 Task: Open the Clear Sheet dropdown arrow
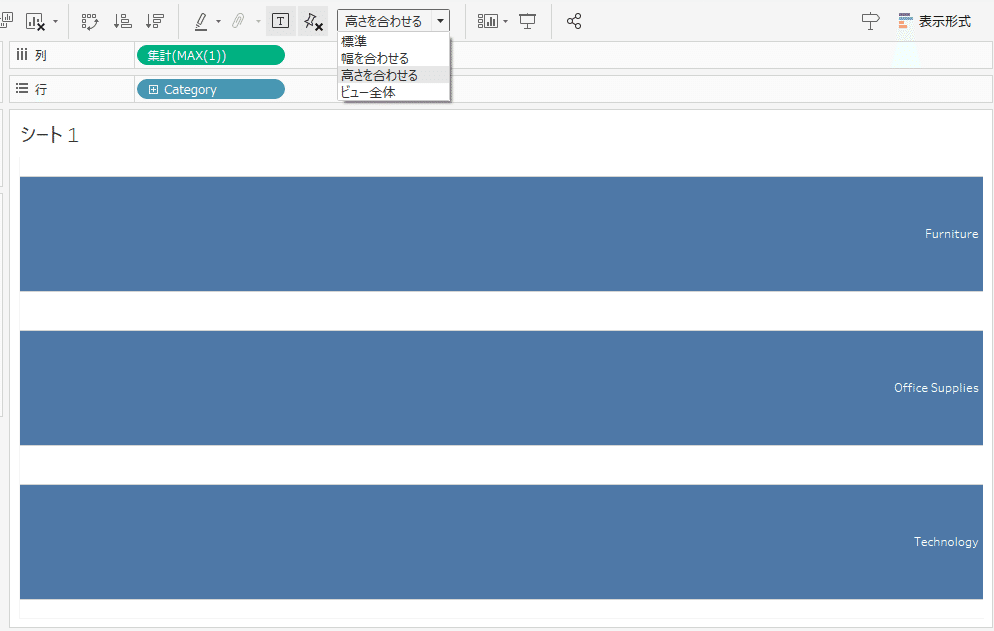coord(55,22)
